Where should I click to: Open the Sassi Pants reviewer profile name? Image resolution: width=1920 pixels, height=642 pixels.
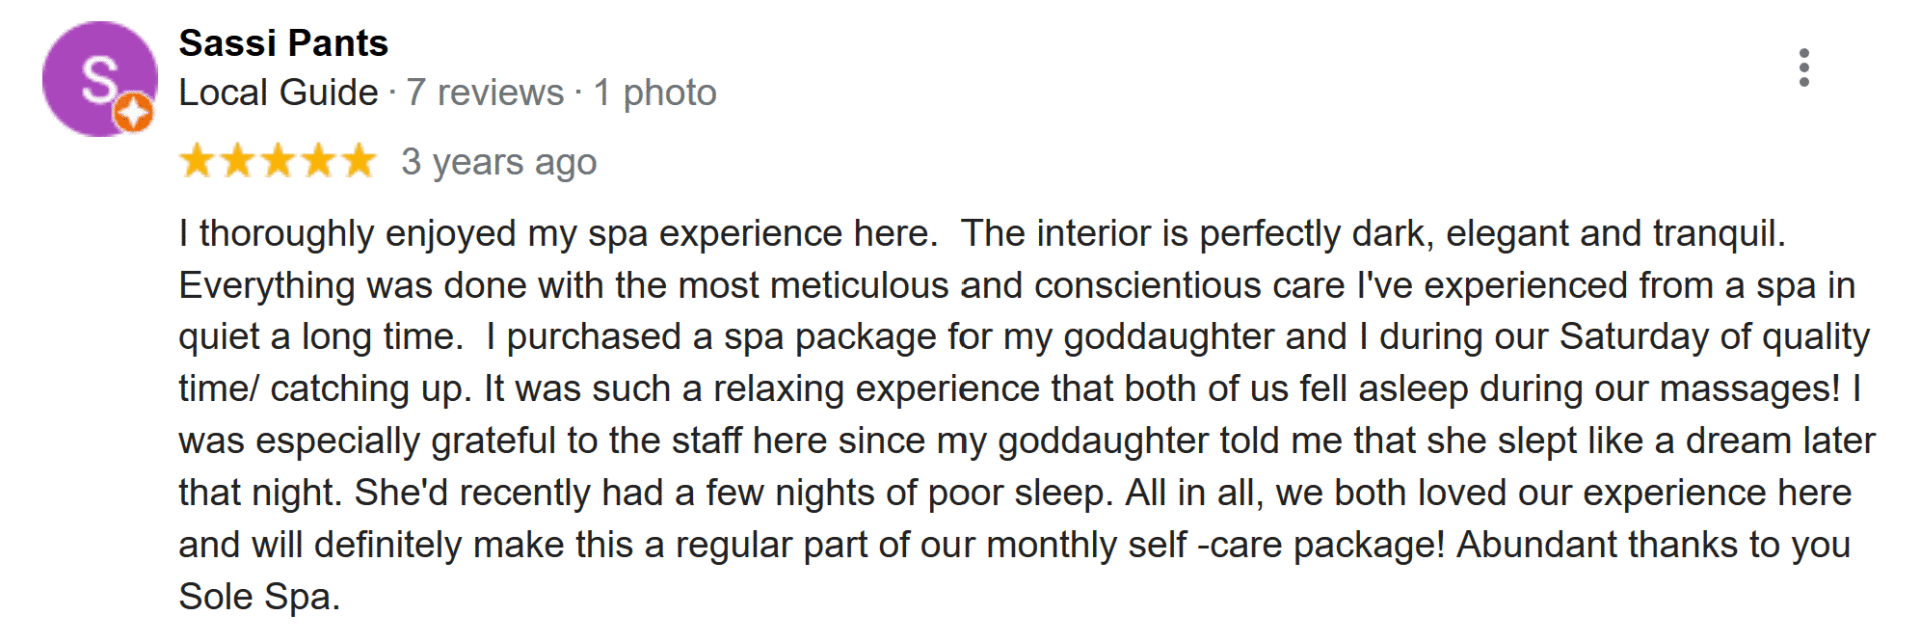(283, 43)
